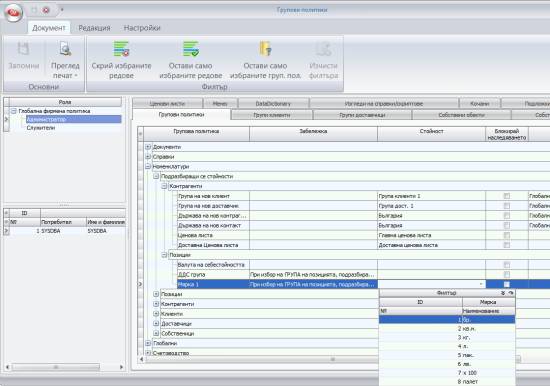Expand the Собственици node
This screenshot has height=386, width=550.
[x=156, y=333]
